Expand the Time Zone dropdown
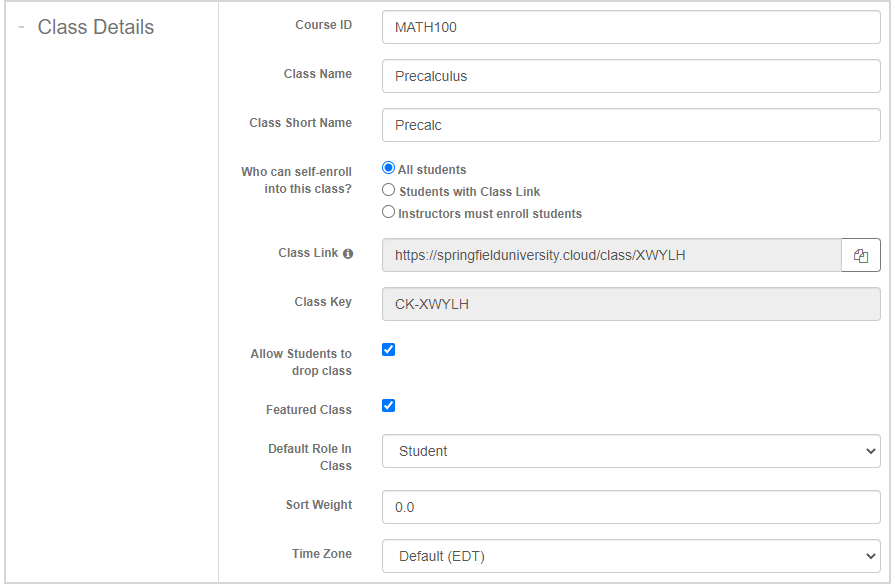 630,556
